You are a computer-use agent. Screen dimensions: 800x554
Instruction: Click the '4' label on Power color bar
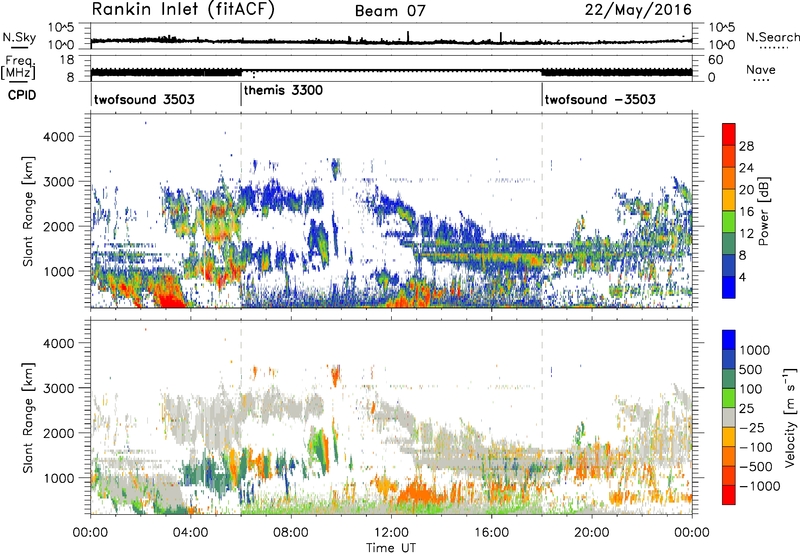[742, 278]
